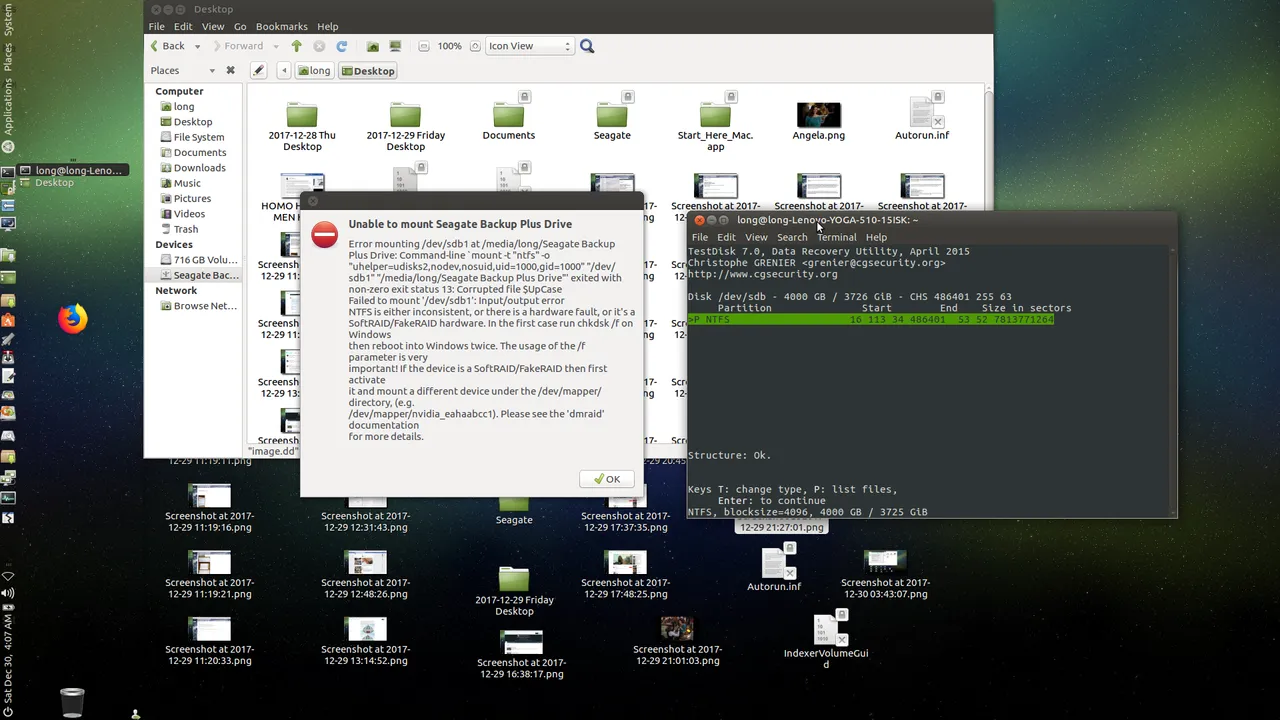Screen dimensions: 1280x720
Task: Open the terminal window's File menu
Action: click(700, 237)
